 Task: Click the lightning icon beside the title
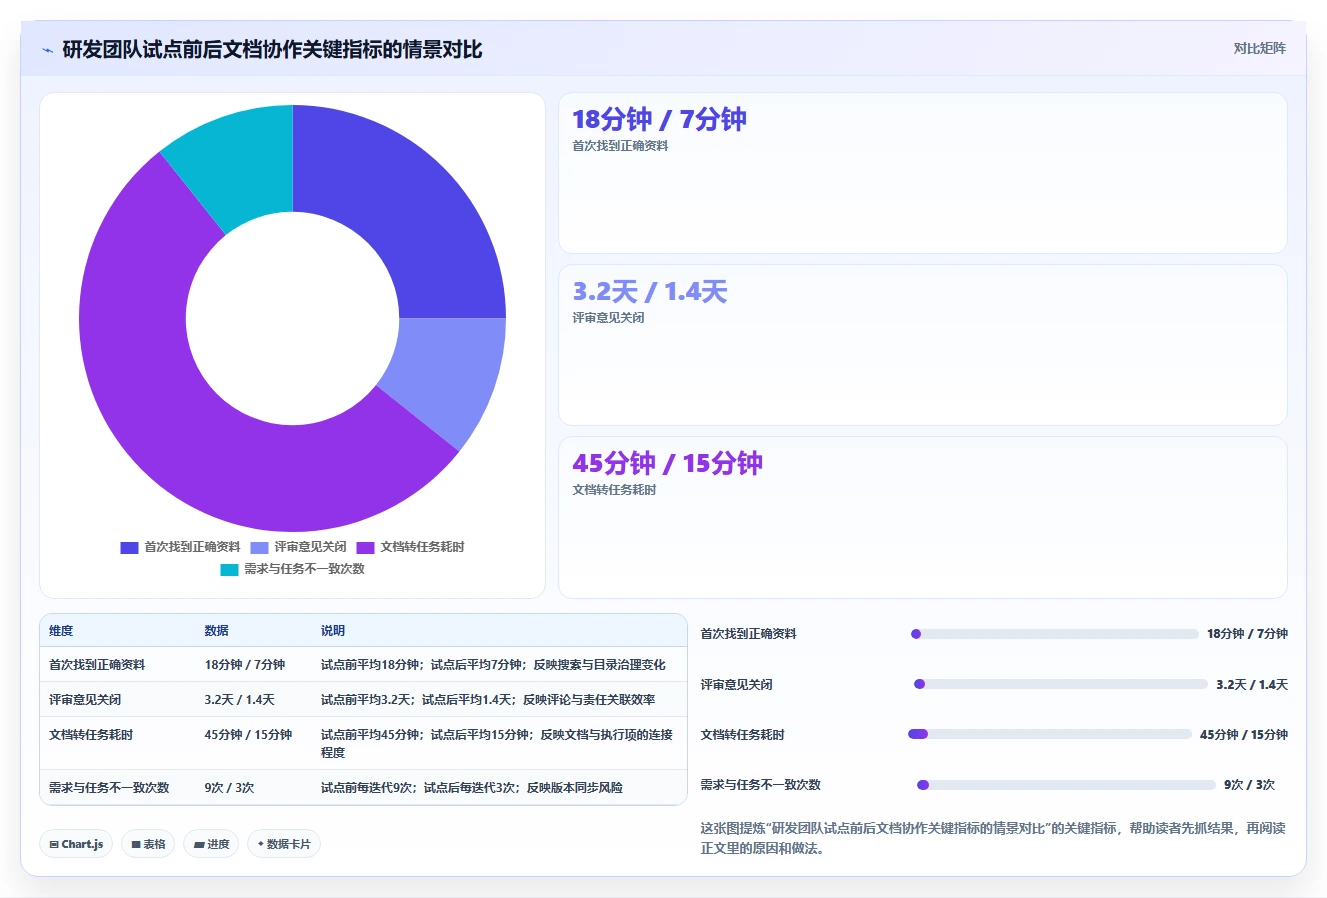(47, 50)
